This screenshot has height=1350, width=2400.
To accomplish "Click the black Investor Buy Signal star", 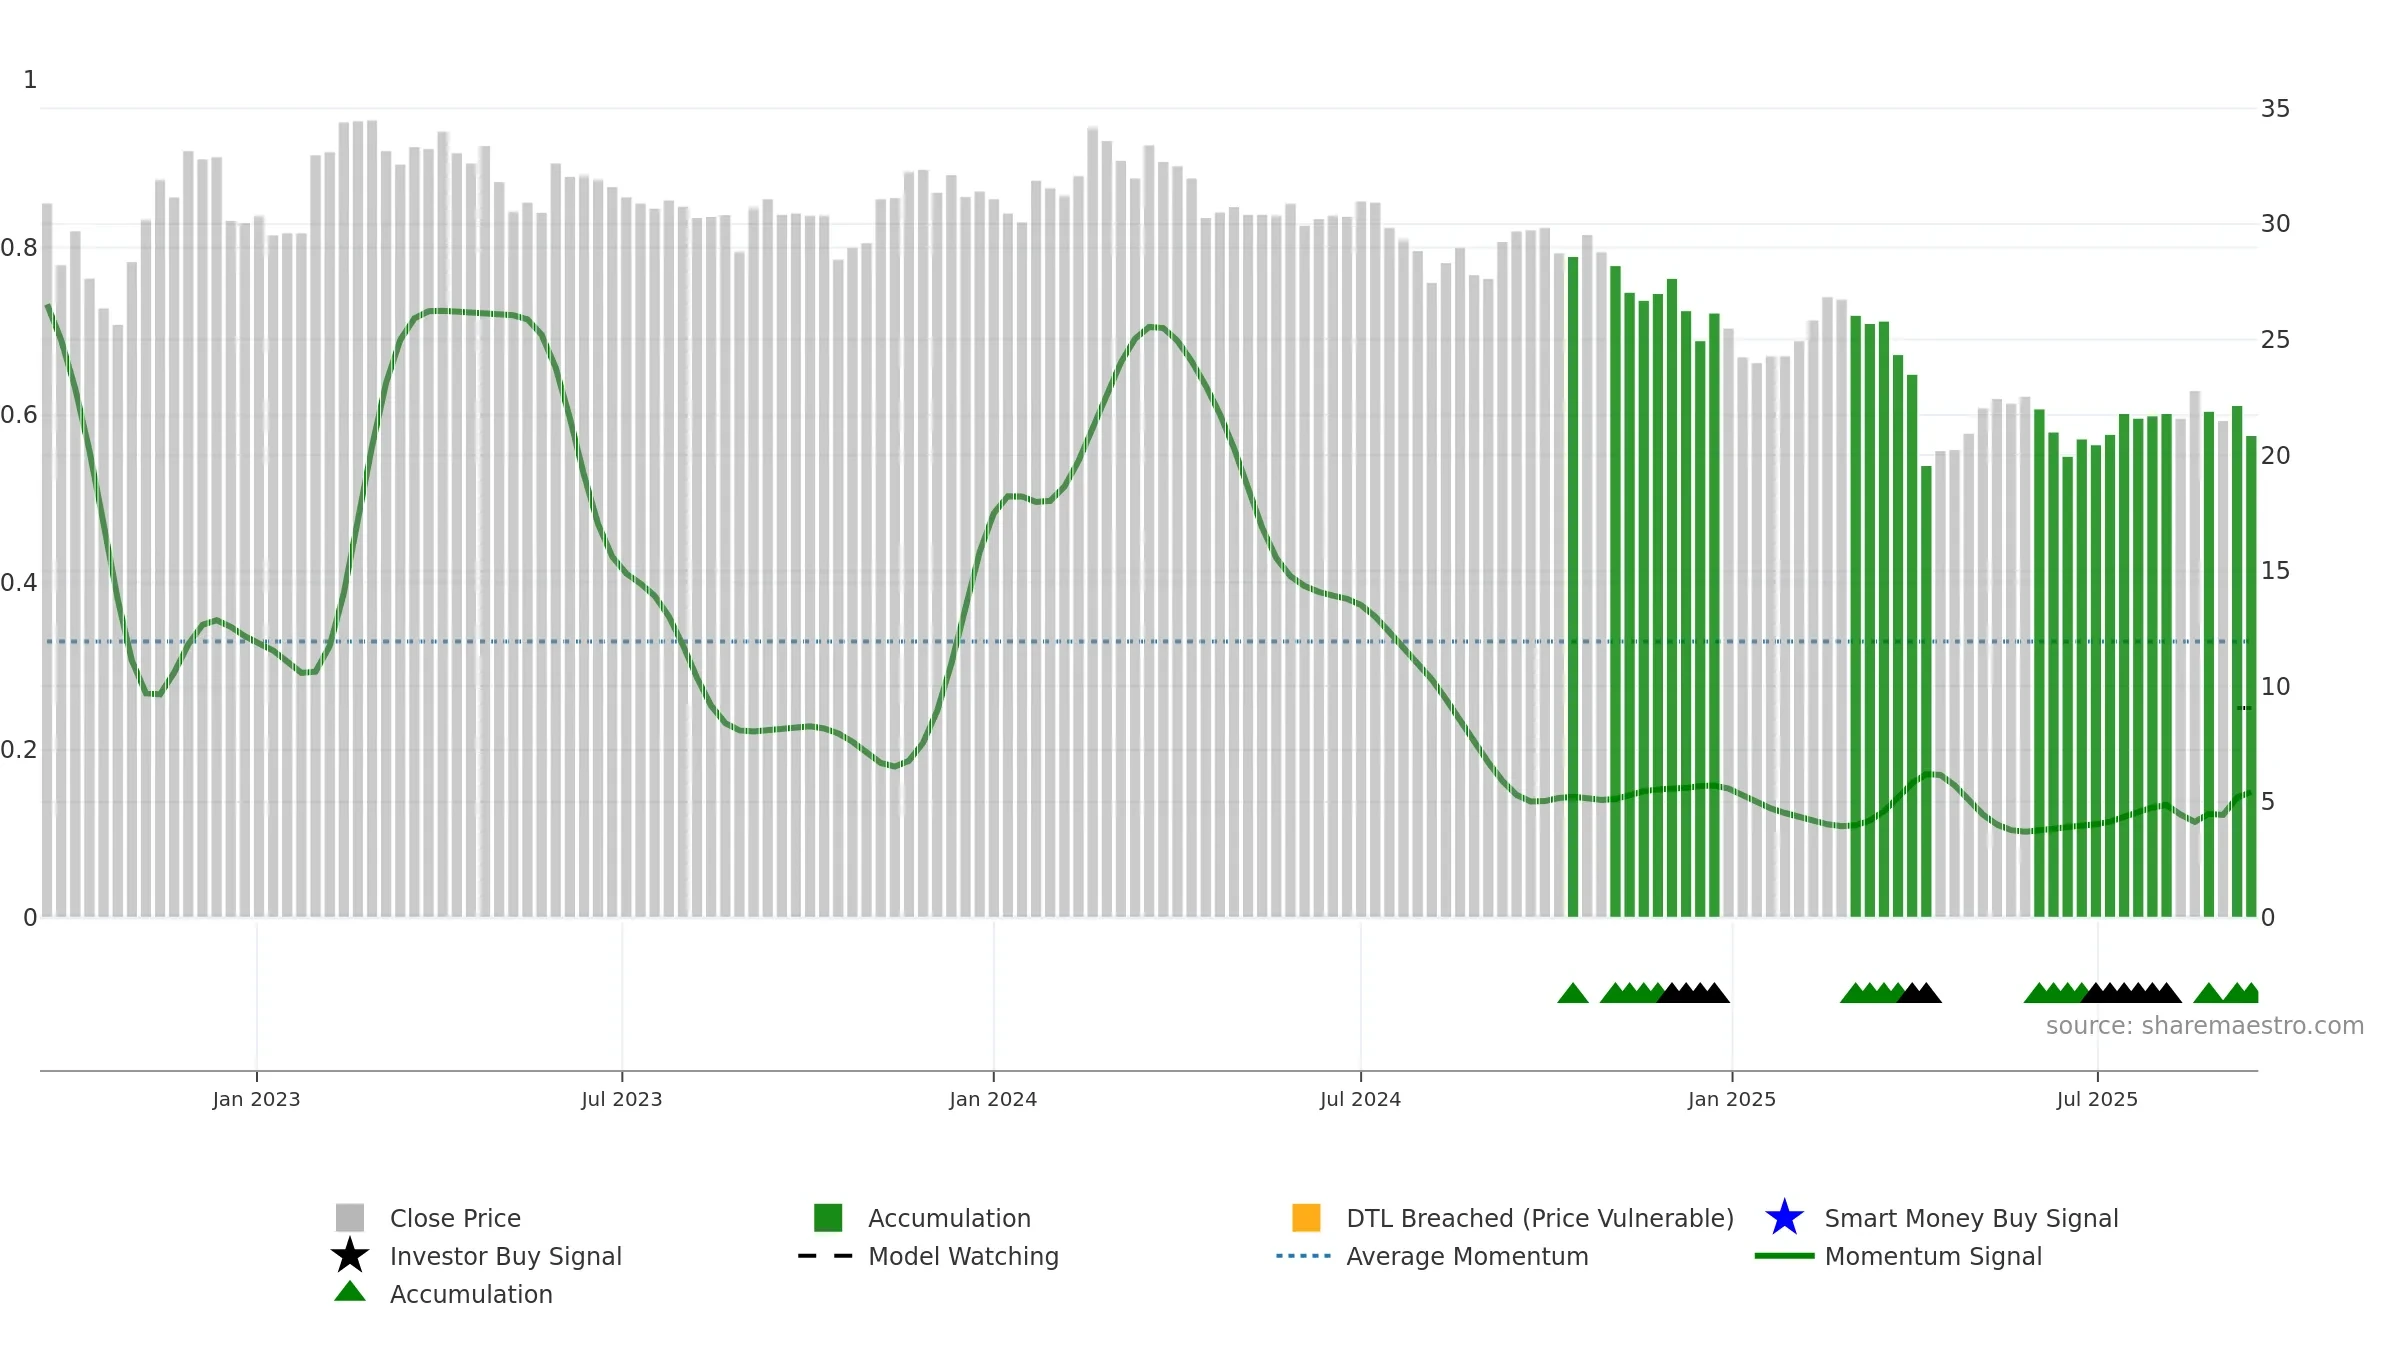I will click(349, 1255).
